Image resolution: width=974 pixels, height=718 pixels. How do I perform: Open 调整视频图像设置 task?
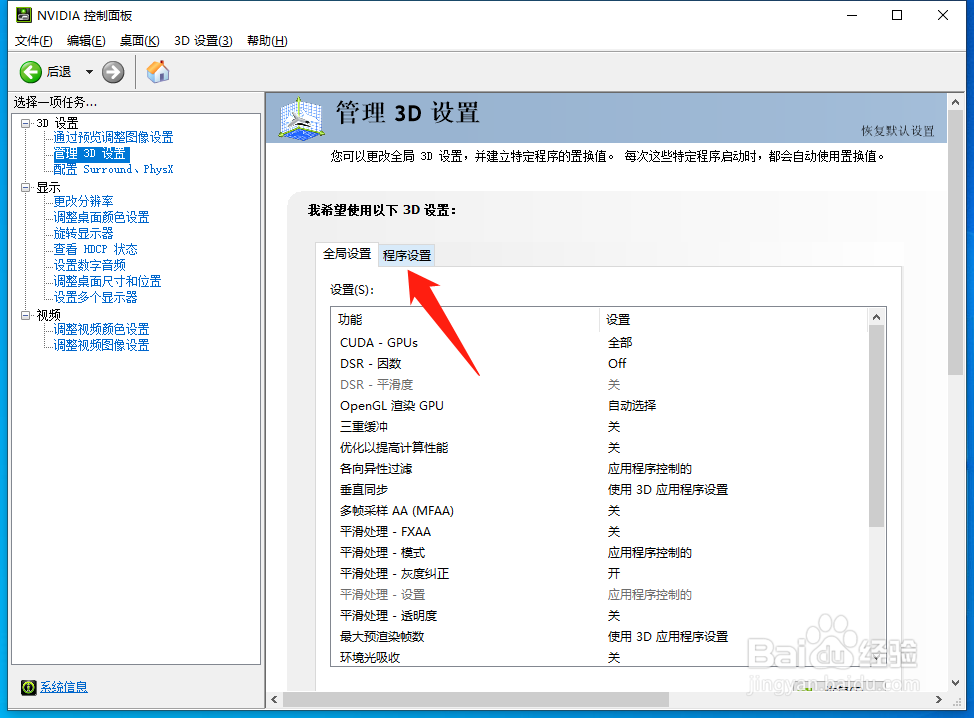click(101, 345)
